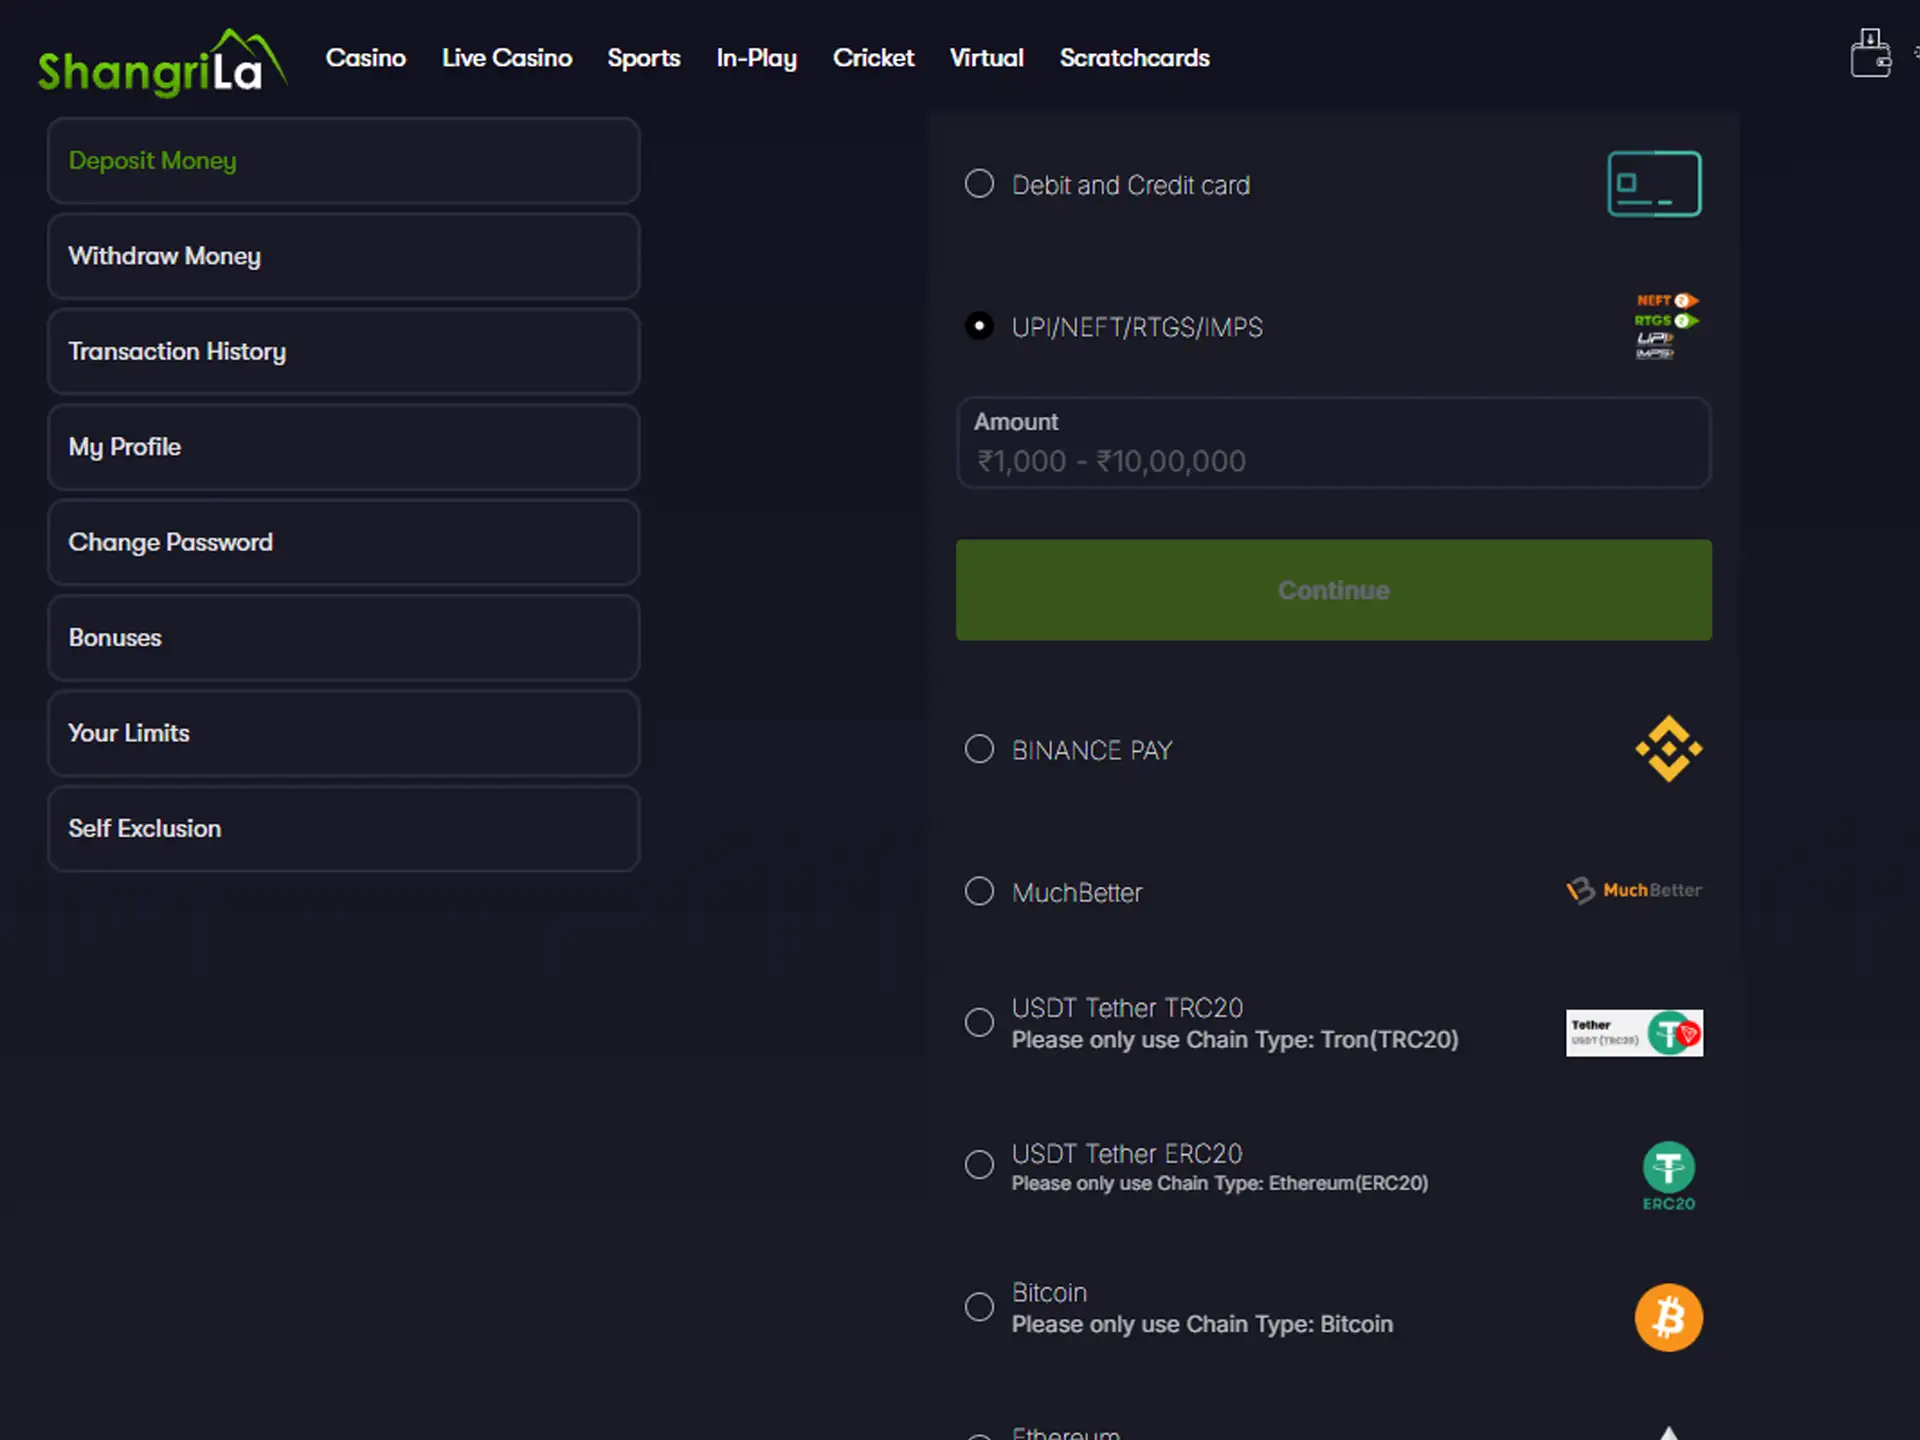Click the MuchBetter logo

coord(1633,890)
